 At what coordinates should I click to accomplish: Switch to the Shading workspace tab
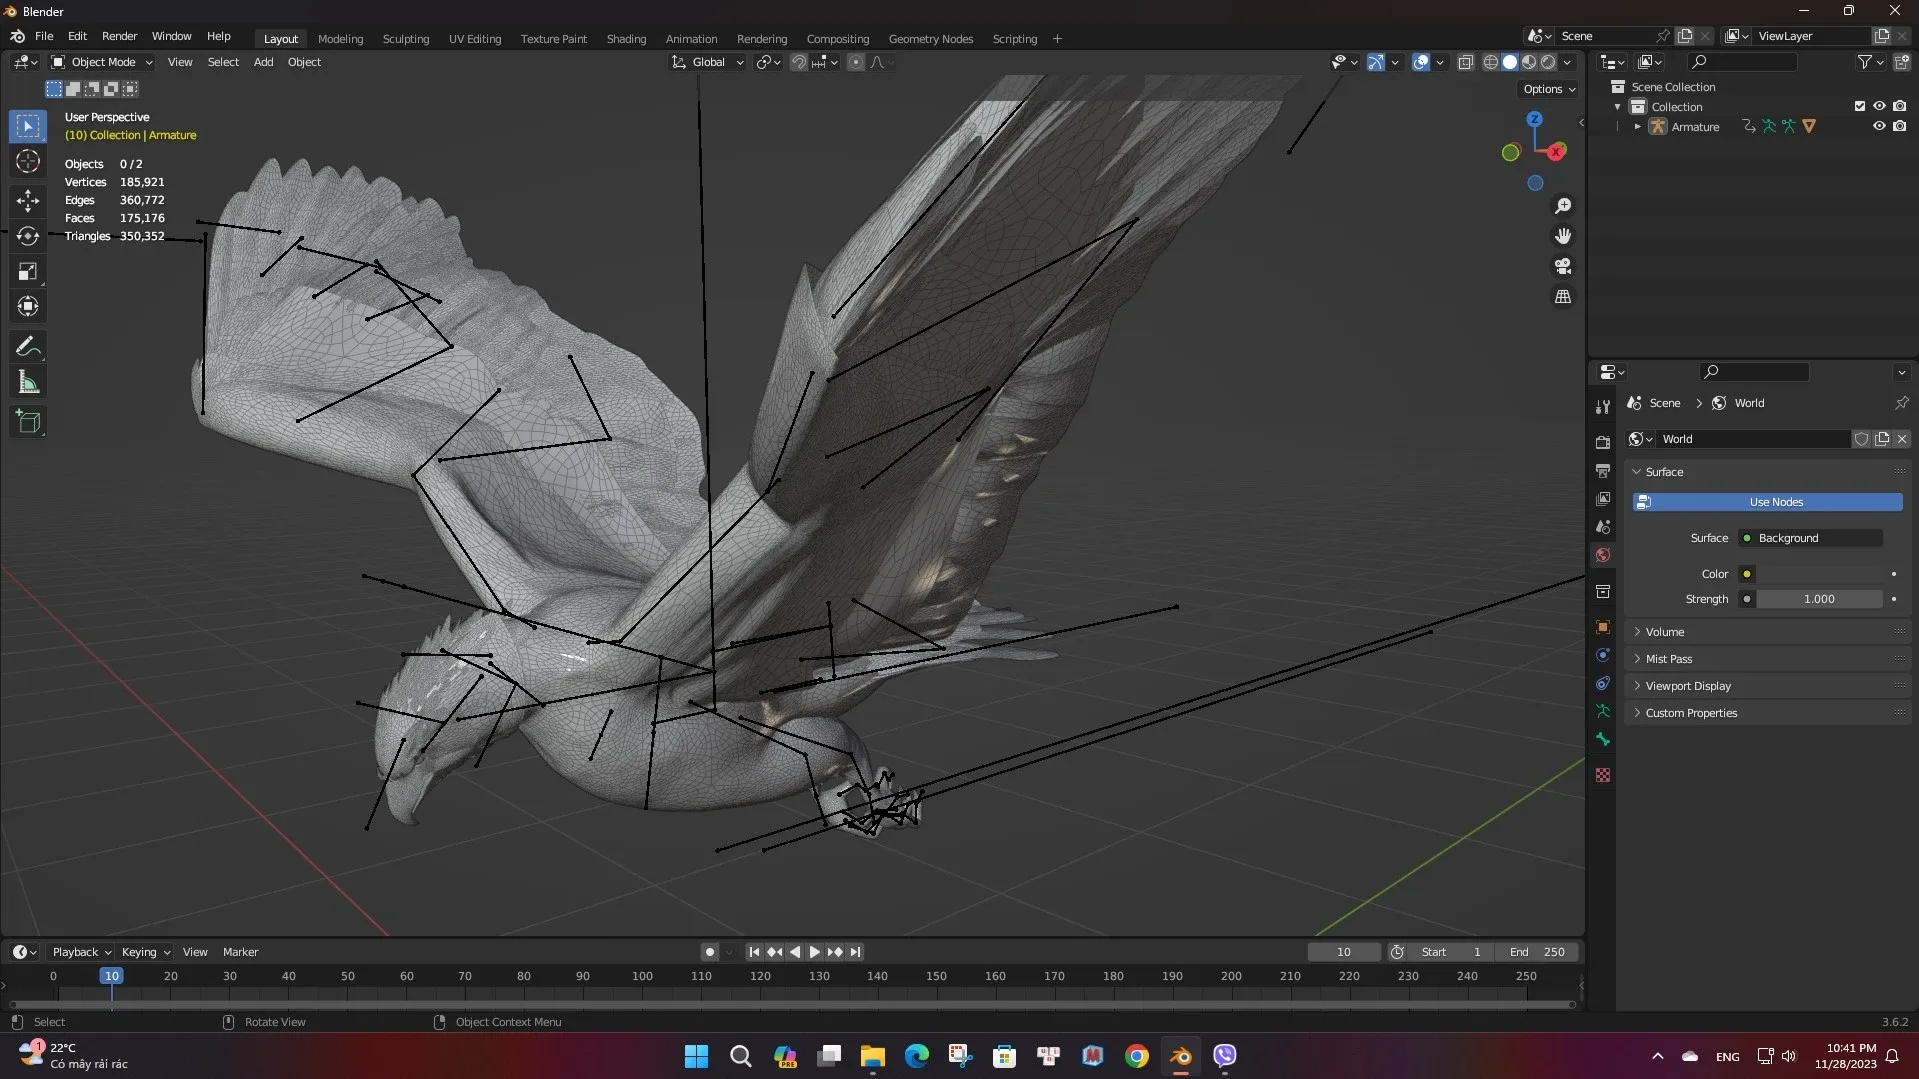point(626,38)
